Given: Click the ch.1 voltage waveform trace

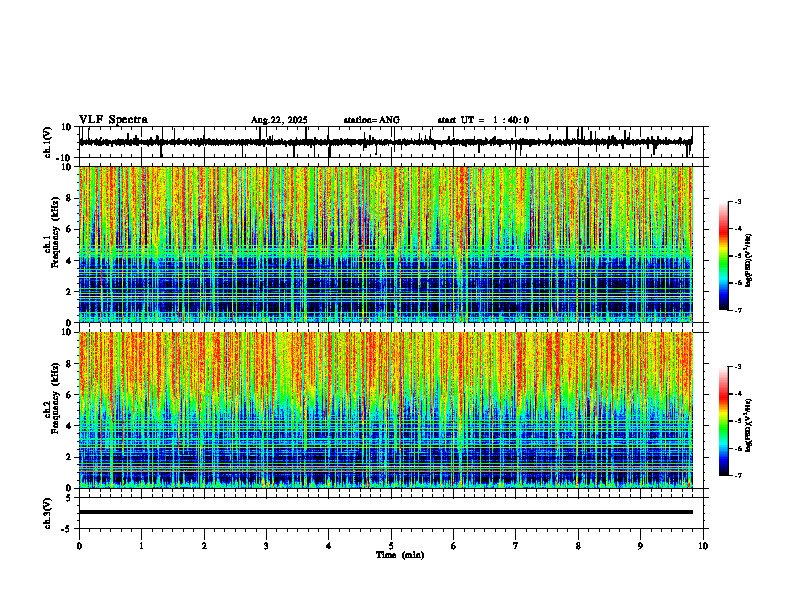Looking at the screenshot, I should click(385, 142).
